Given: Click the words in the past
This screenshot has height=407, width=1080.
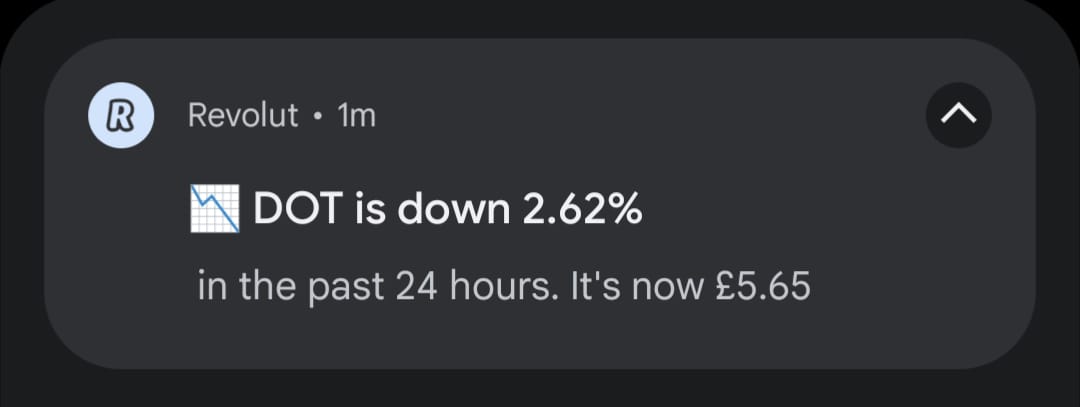Looking at the screenshot, I should 291,288.
